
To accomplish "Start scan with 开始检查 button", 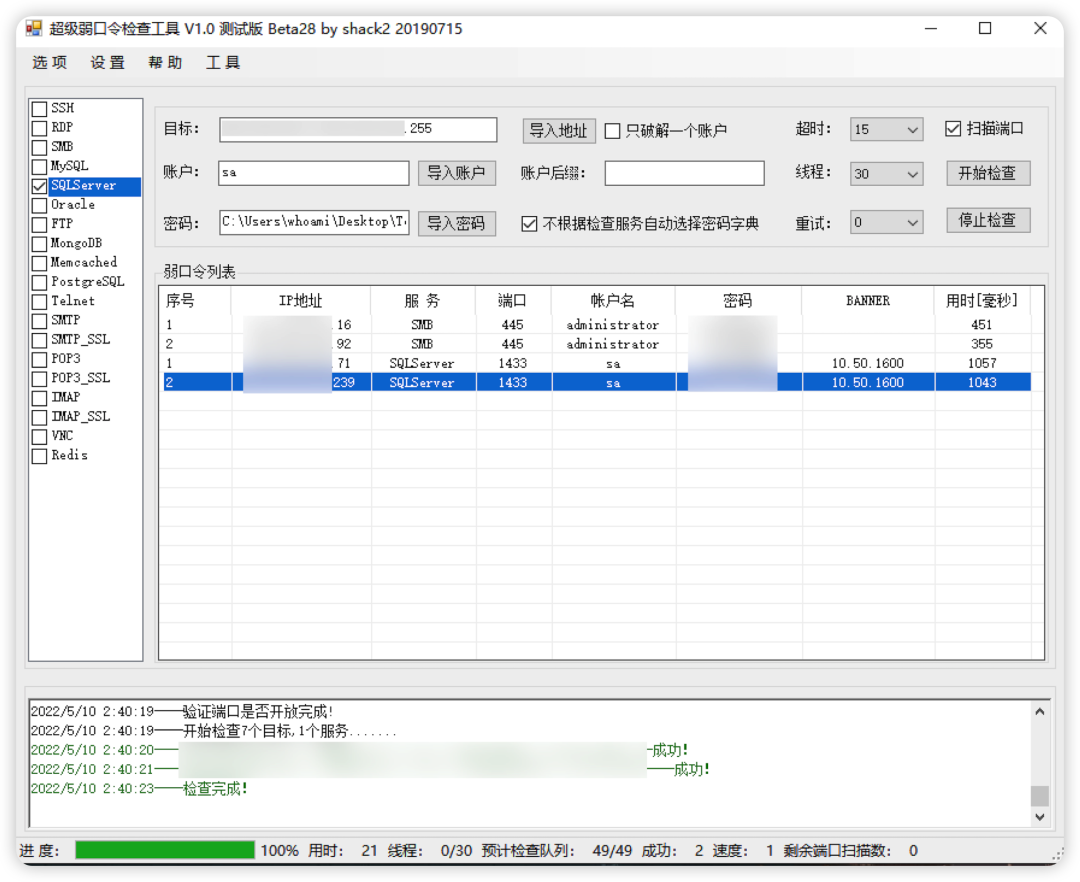I will pos(988,173).
